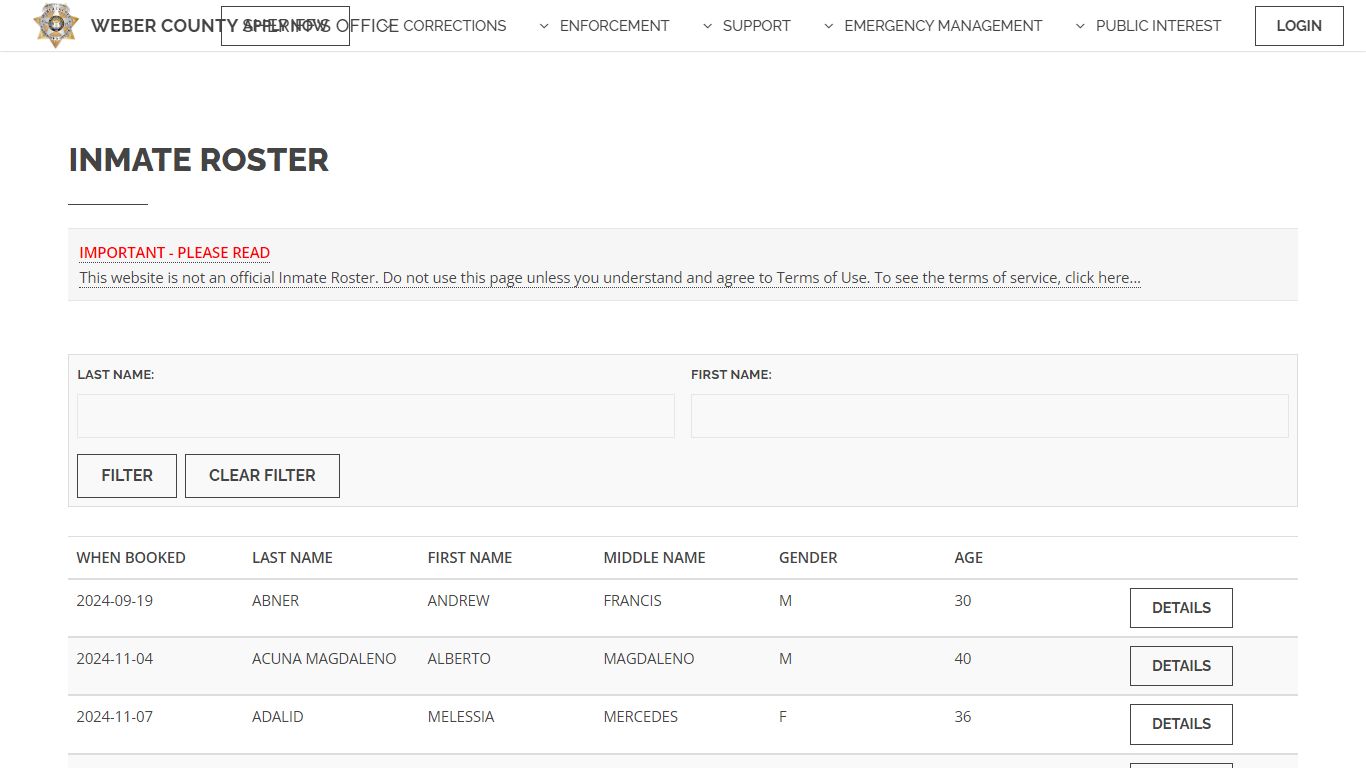Viewport: 1366px width, 768px height.
Task: Select last name ADALID cell
Action: point(278,717)
